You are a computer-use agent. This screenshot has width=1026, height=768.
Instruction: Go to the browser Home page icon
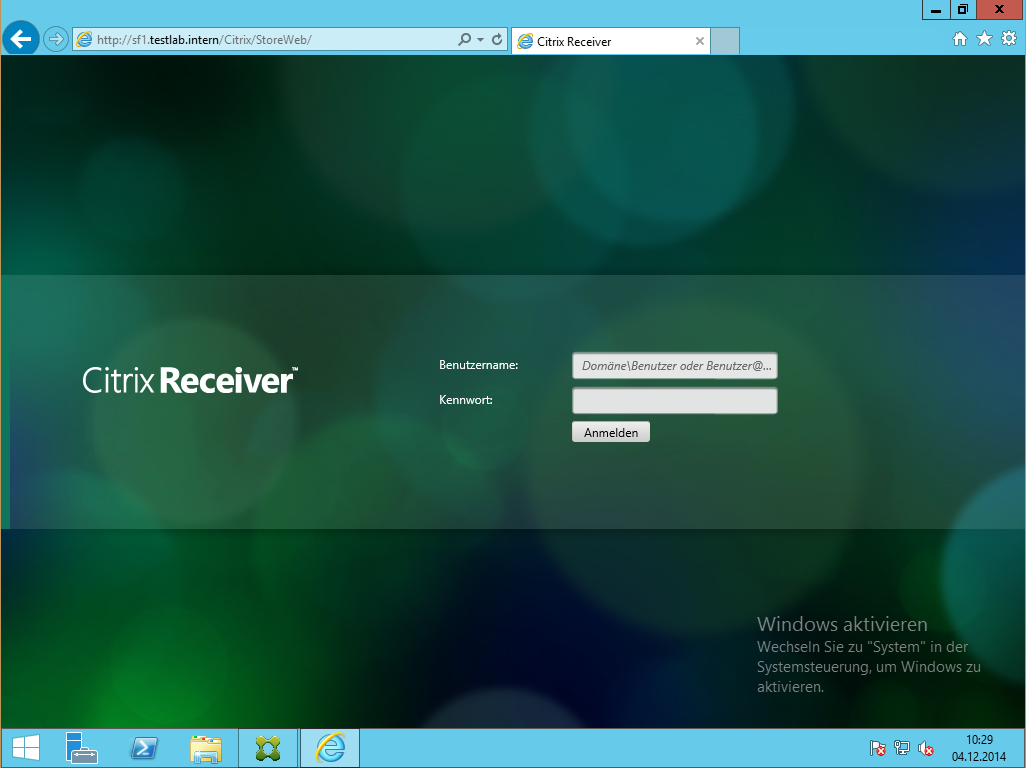[959, 39]
